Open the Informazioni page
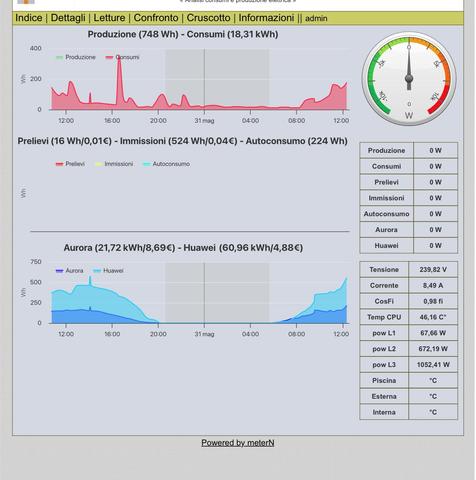Viewport: 476px width, 480px height. [266, 18]
